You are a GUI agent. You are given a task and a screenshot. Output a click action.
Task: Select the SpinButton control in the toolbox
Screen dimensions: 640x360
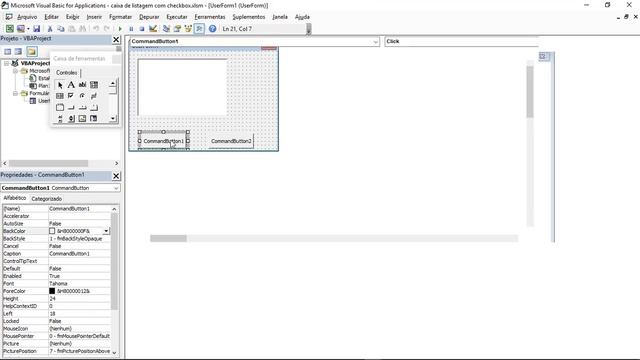[71, 118]
